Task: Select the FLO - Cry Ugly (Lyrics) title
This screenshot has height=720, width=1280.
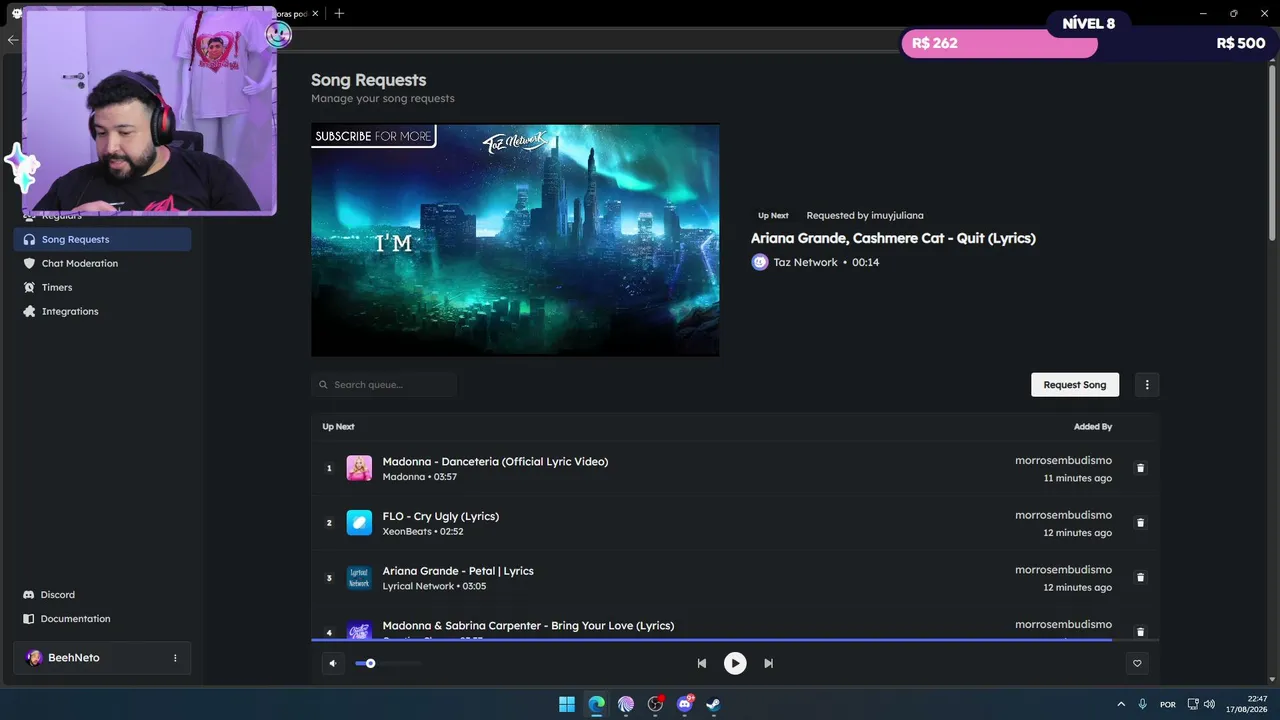Action: [x=440, y=516]
